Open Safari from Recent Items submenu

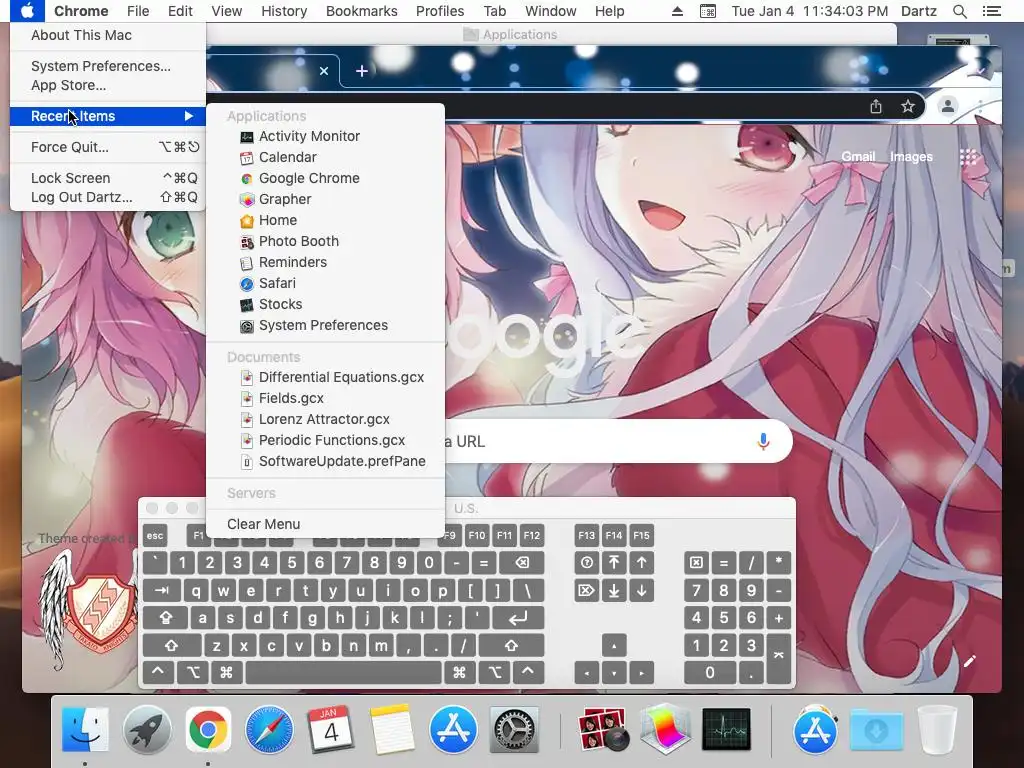[325, 283]
